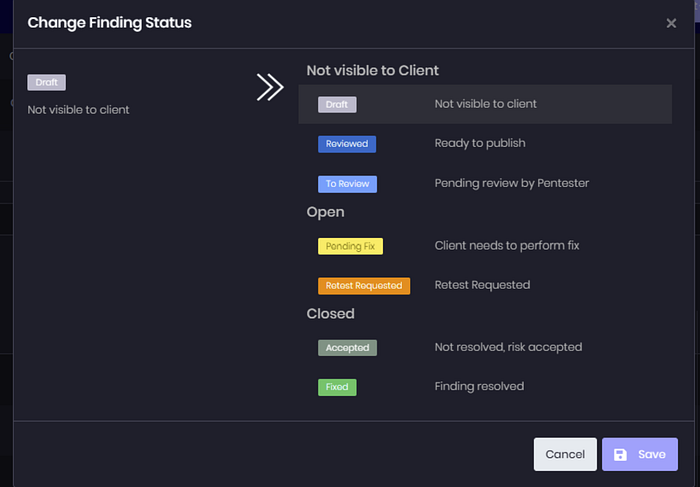Viewport: 700px width, 487px height.
Task: Select 'Client needs to perform fix' option
Action: 506,245
